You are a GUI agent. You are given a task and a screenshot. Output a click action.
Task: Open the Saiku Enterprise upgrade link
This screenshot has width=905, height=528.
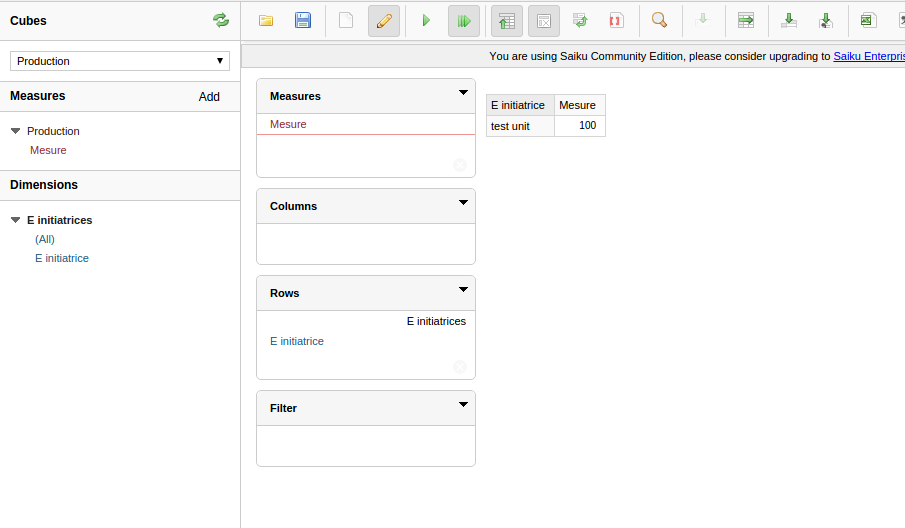tap(869, 56)
